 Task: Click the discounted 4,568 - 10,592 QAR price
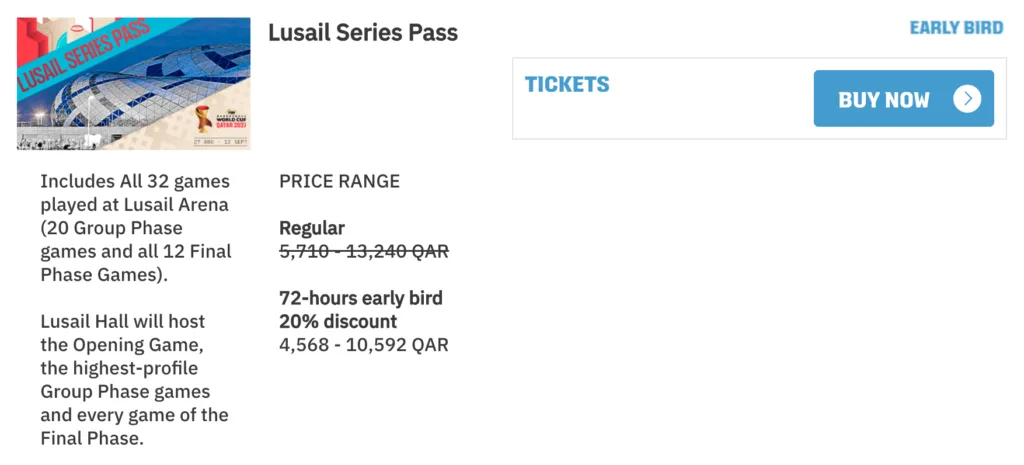[364, 345]
